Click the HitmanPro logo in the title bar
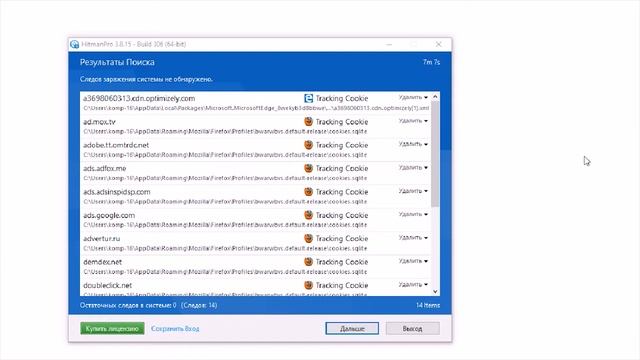Viewport: 640px width, 360px height. (x=74, y=44)
